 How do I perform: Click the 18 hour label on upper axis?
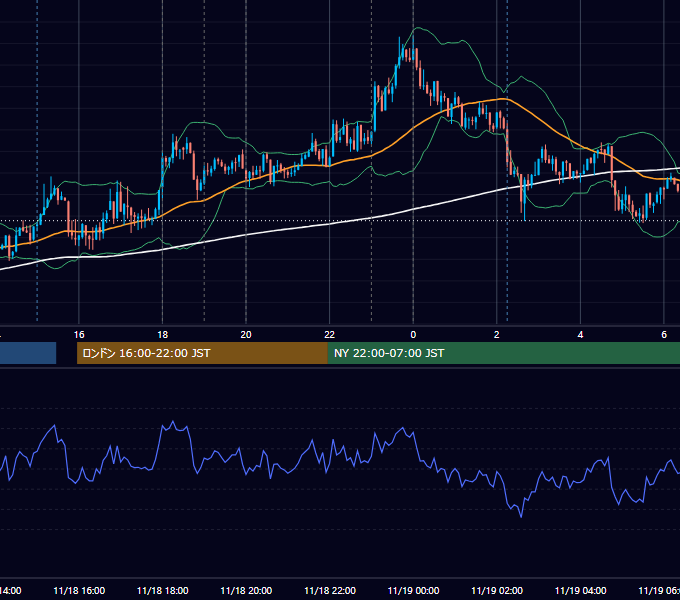click(162, 335)
